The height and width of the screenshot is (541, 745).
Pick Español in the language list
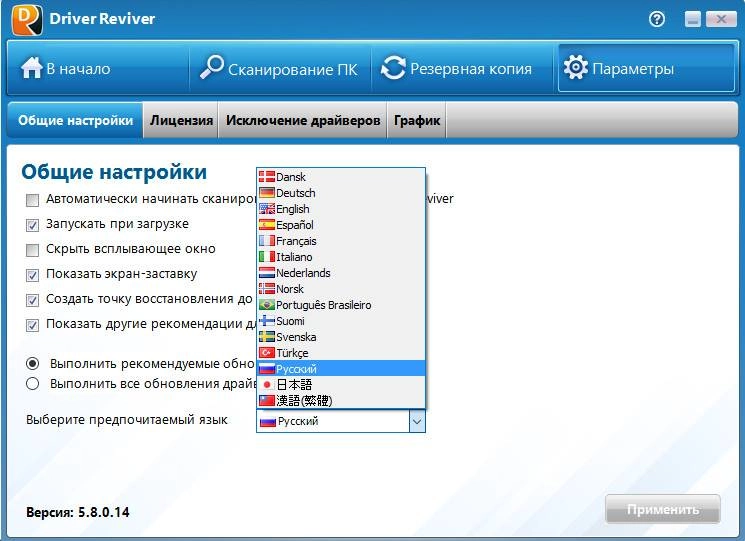pos(341,225)
